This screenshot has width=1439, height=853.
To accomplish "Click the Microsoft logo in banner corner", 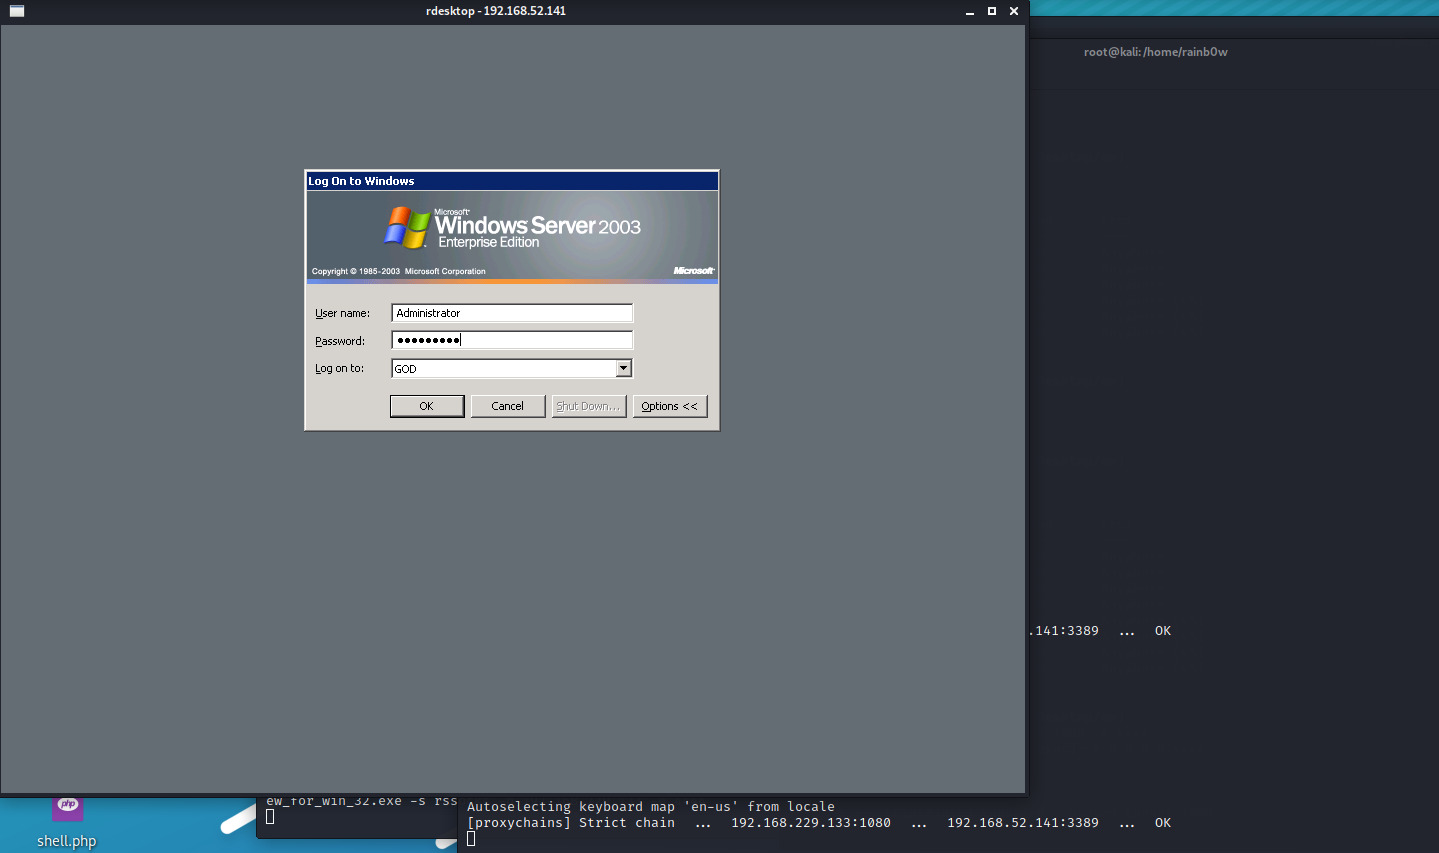I will 693,271.
